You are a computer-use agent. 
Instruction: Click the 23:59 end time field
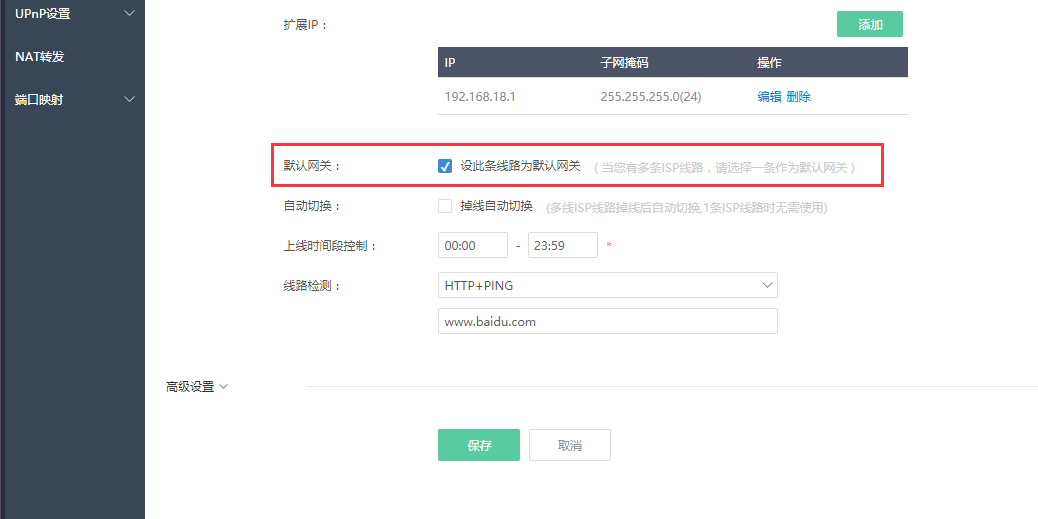click(563, 246)
